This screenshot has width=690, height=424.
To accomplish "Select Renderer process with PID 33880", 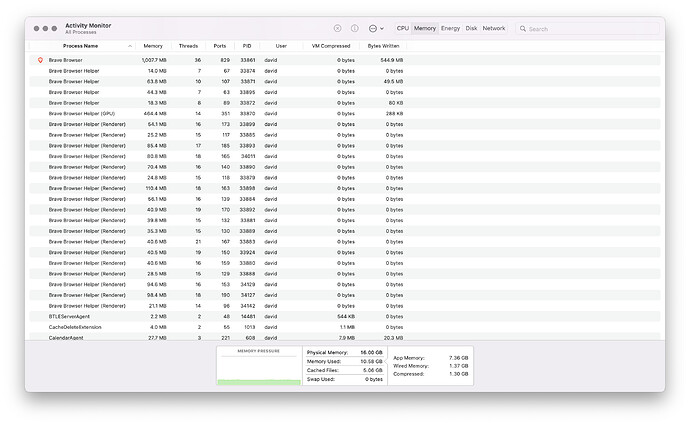I will click(345, 263).
